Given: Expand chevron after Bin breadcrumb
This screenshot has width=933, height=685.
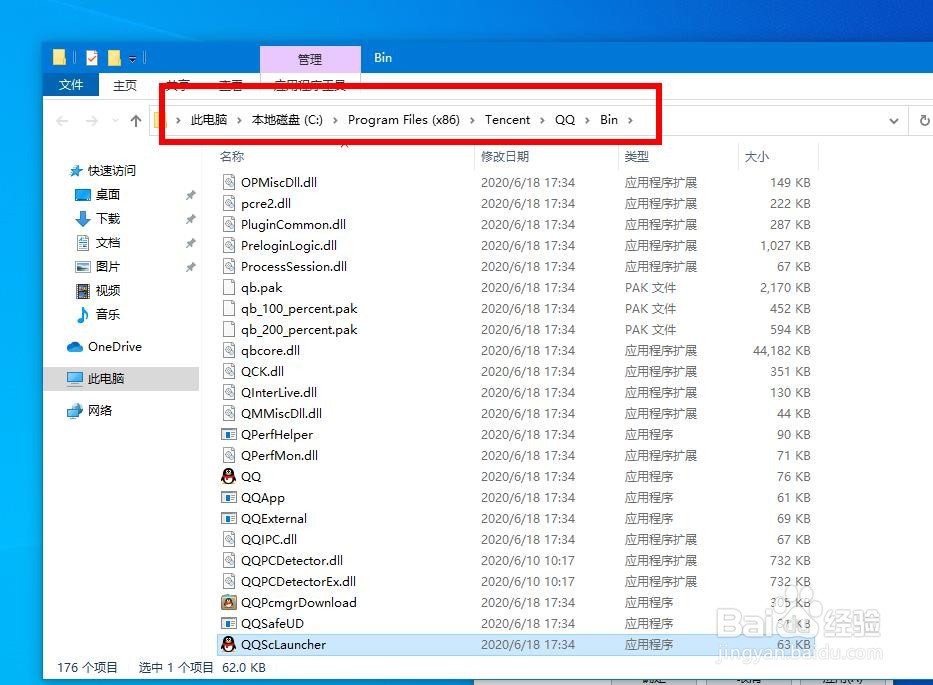Looking at the screenshot, I should [630, 121].
